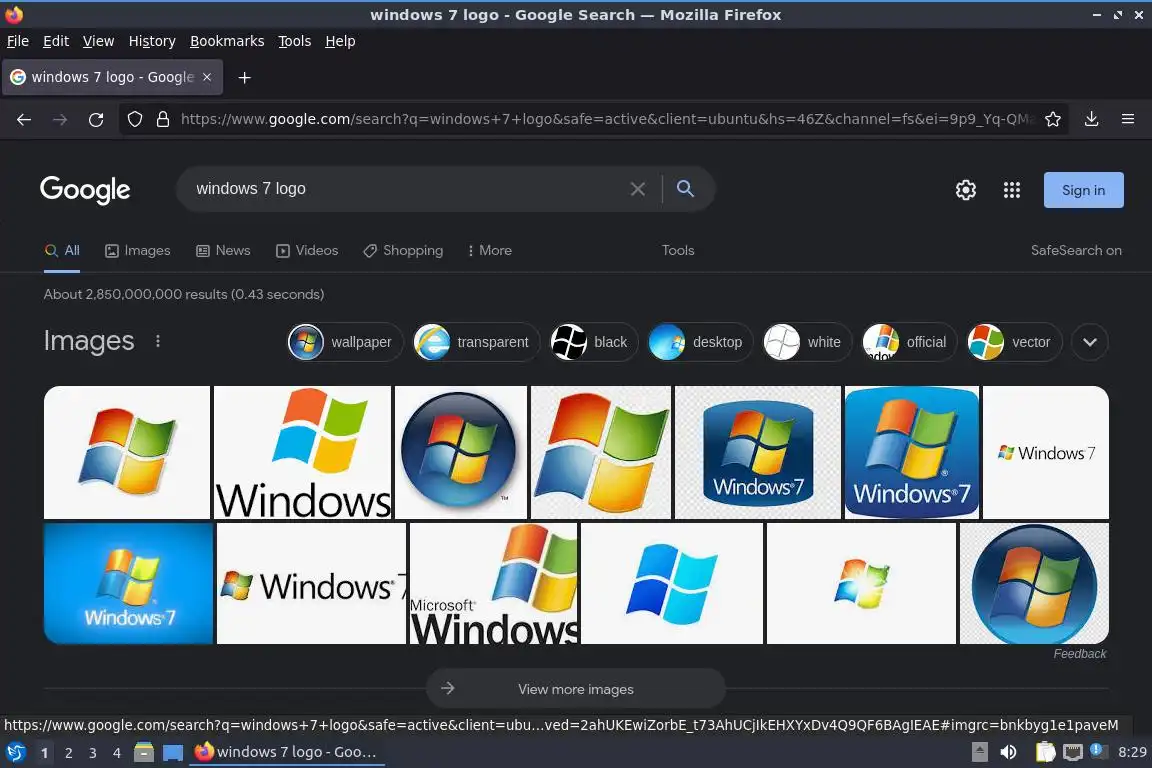Open the removable media tray icon
Screen dimensions: 1152x768
coord(980,752)
